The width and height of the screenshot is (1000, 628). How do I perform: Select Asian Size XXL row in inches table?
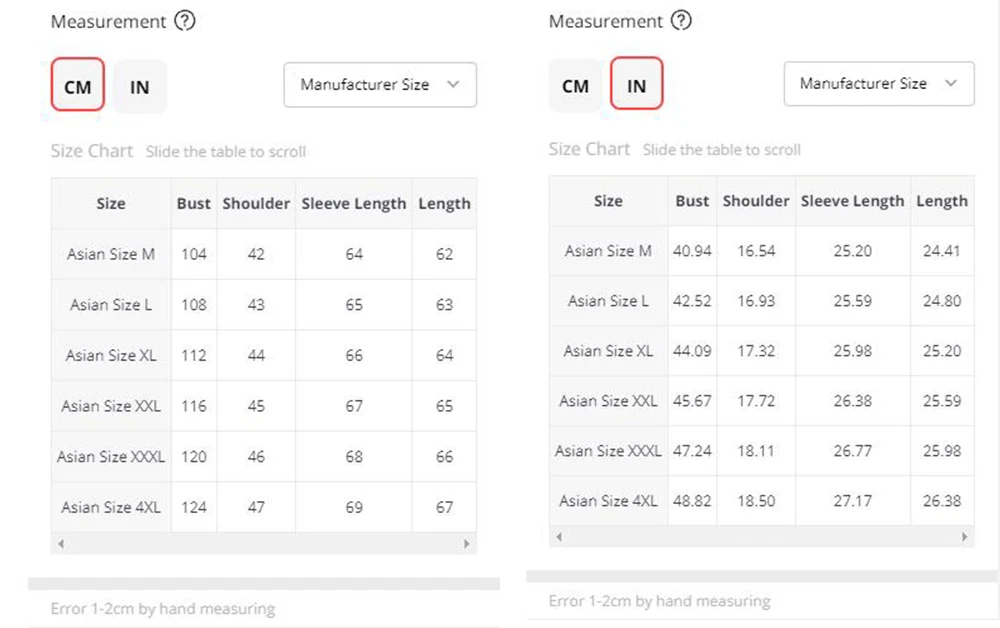pyautogui.click(x=608, y=401)
